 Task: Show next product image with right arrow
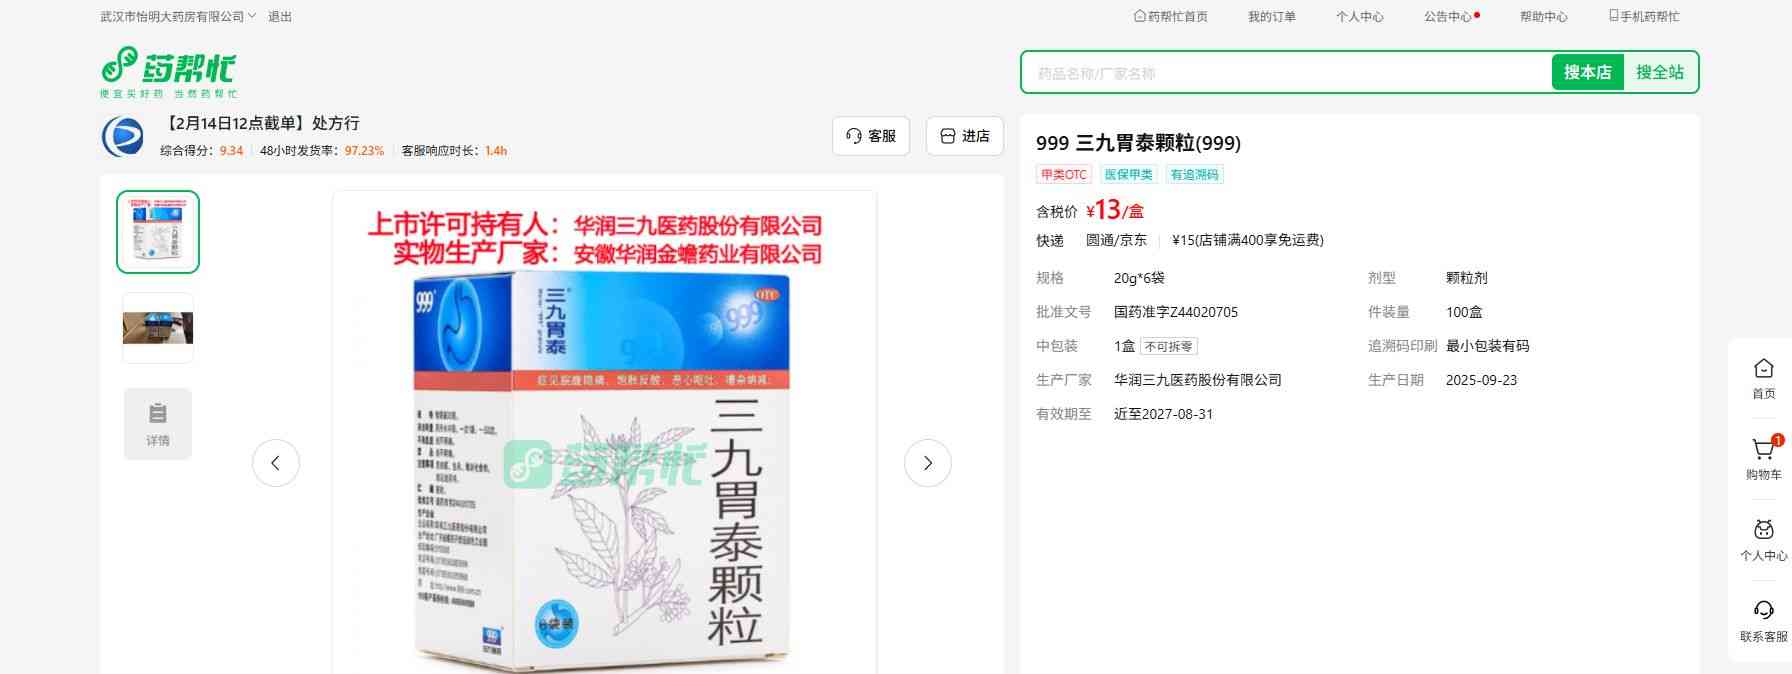(927, 463)
